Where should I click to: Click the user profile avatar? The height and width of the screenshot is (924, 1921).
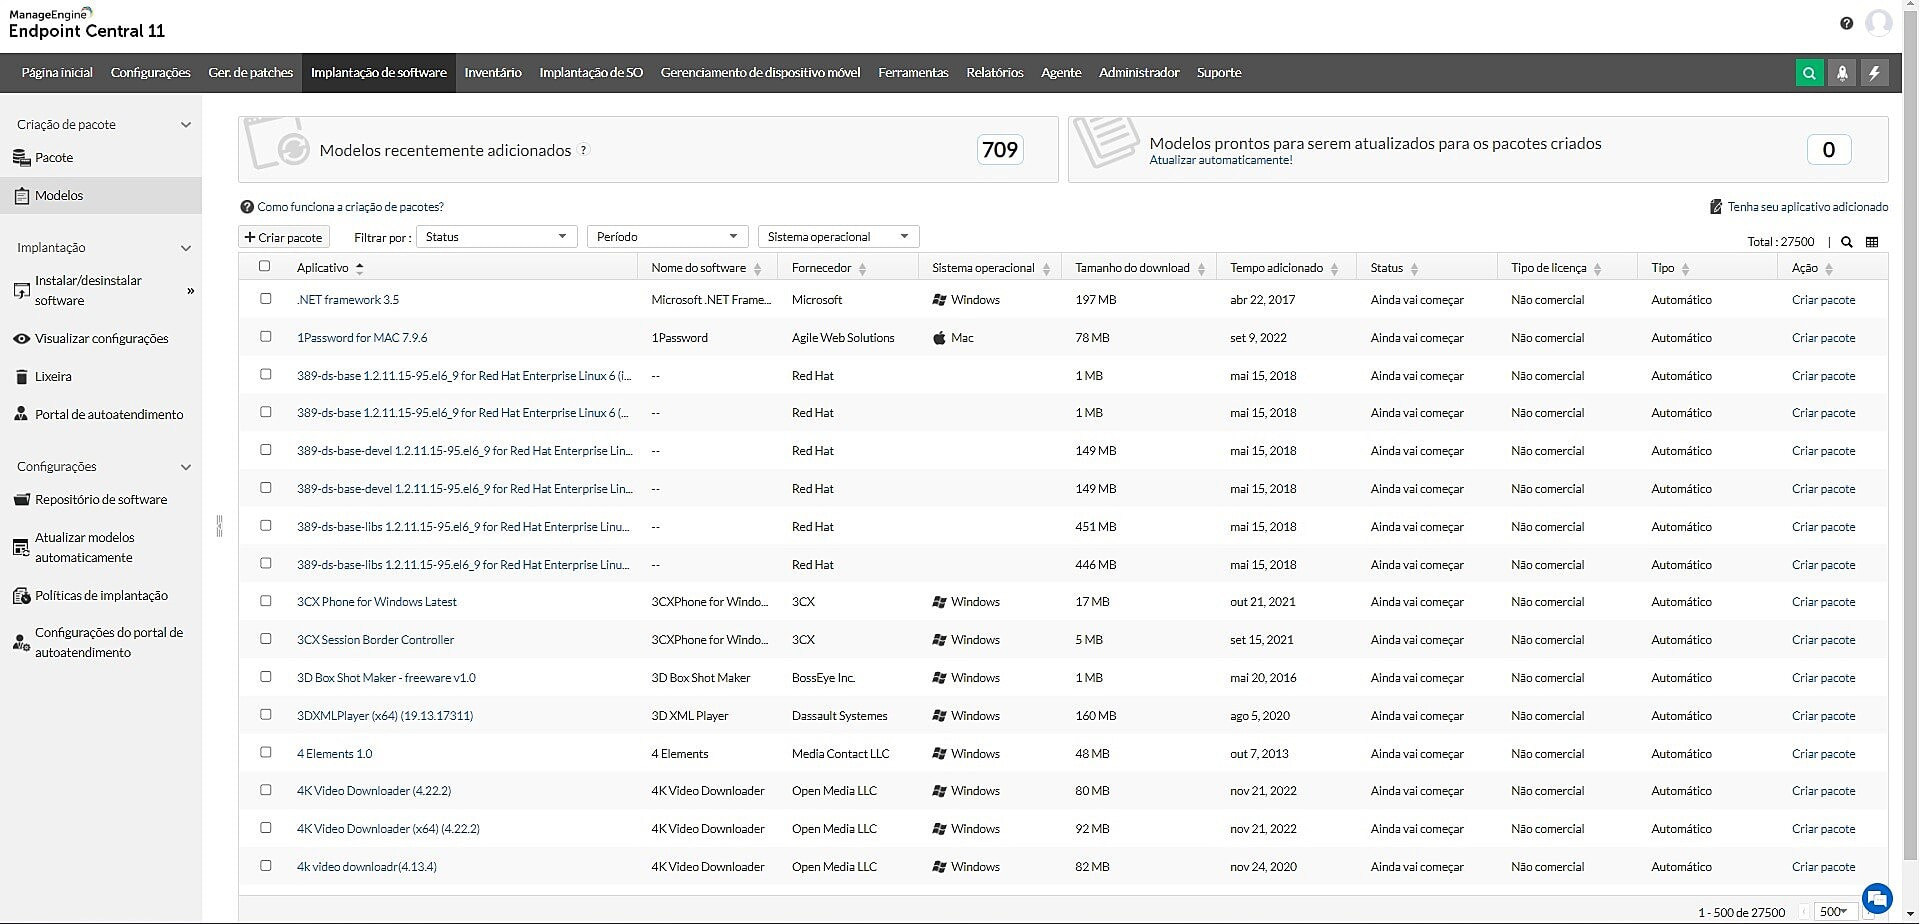[x=1879, y=23]
